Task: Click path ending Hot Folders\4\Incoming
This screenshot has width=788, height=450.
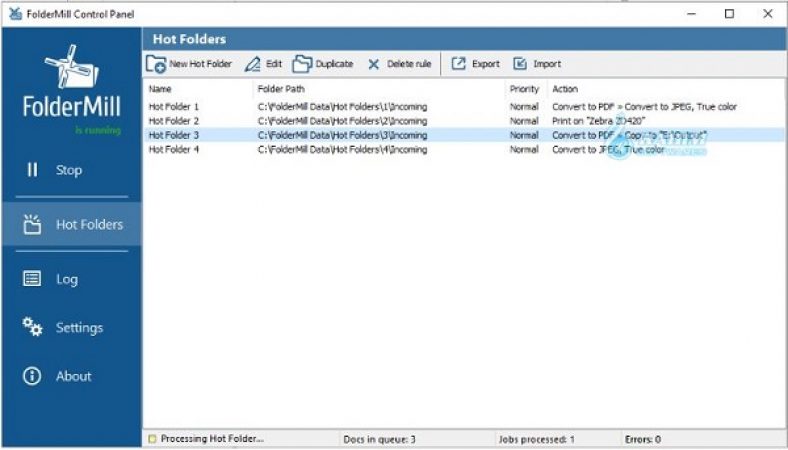Action: tap(342, 149)
